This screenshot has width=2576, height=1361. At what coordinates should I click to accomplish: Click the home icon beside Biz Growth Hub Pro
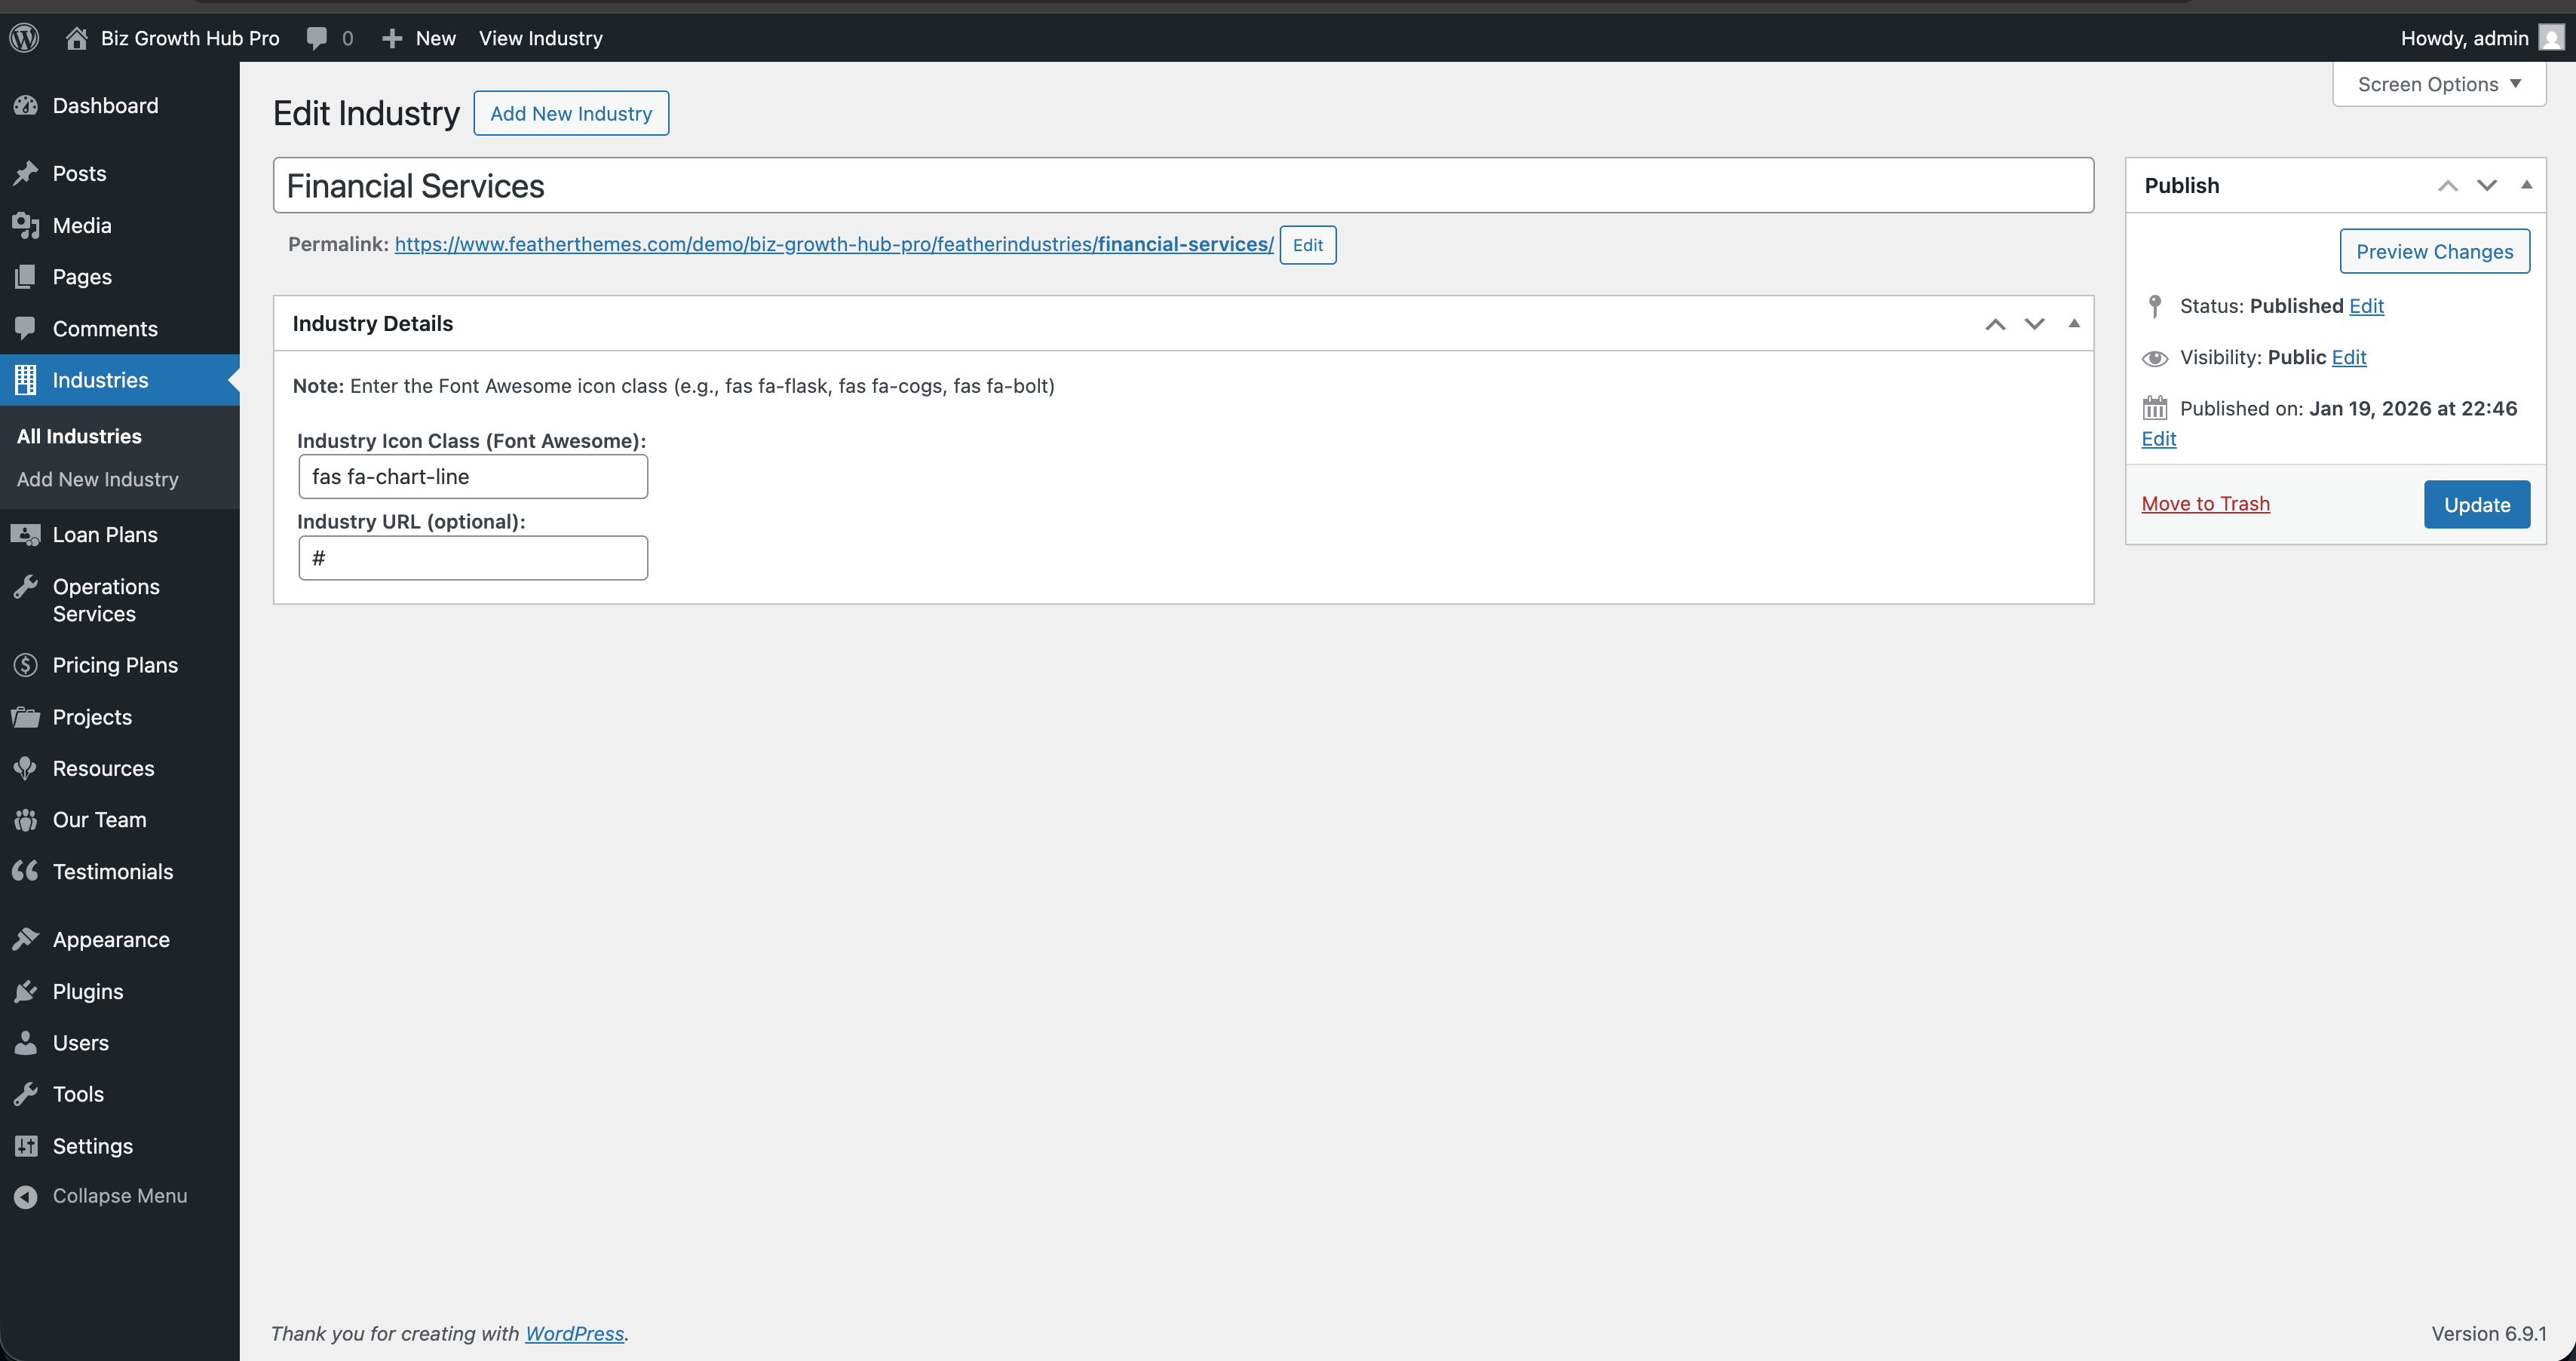click(76, 38)
